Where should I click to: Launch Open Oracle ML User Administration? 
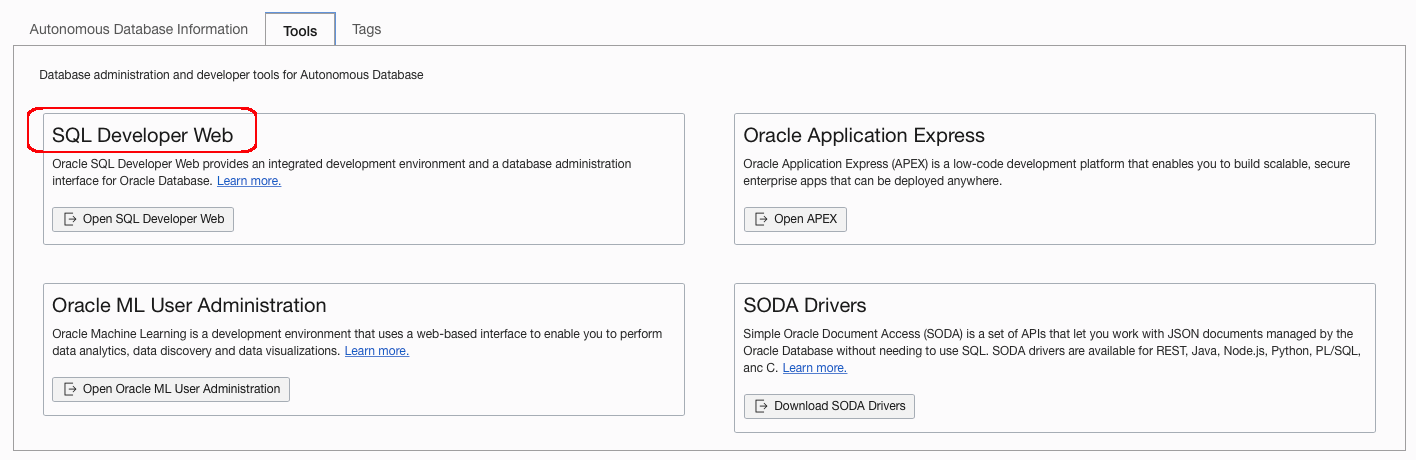click(x=171, y=389)
